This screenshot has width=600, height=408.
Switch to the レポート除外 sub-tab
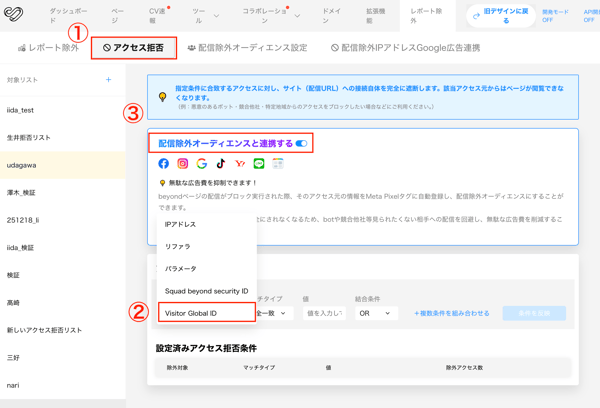pos(49,48)
